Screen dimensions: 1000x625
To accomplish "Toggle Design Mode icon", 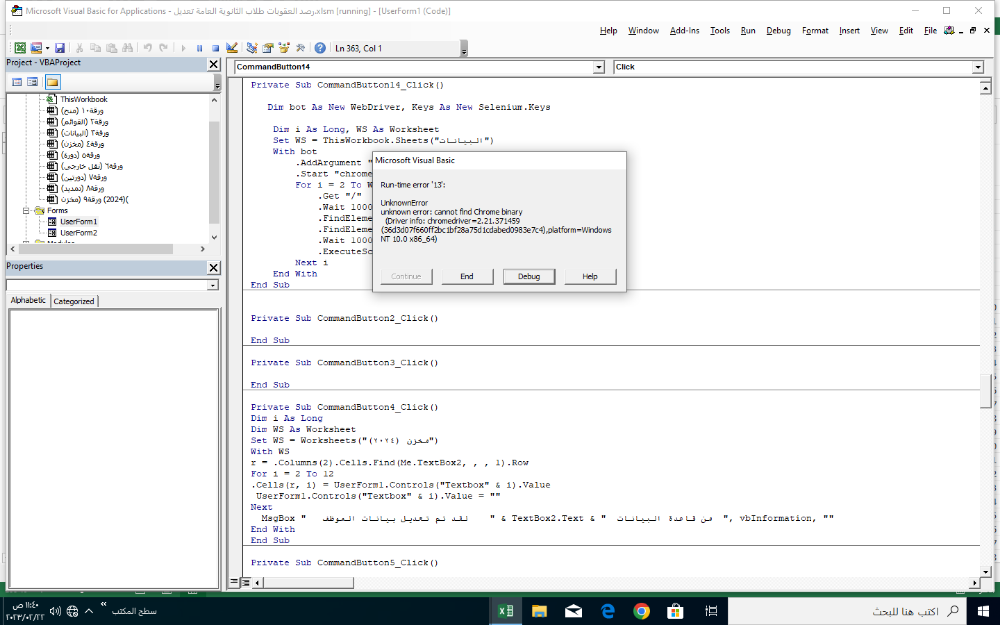I will 232,48.
